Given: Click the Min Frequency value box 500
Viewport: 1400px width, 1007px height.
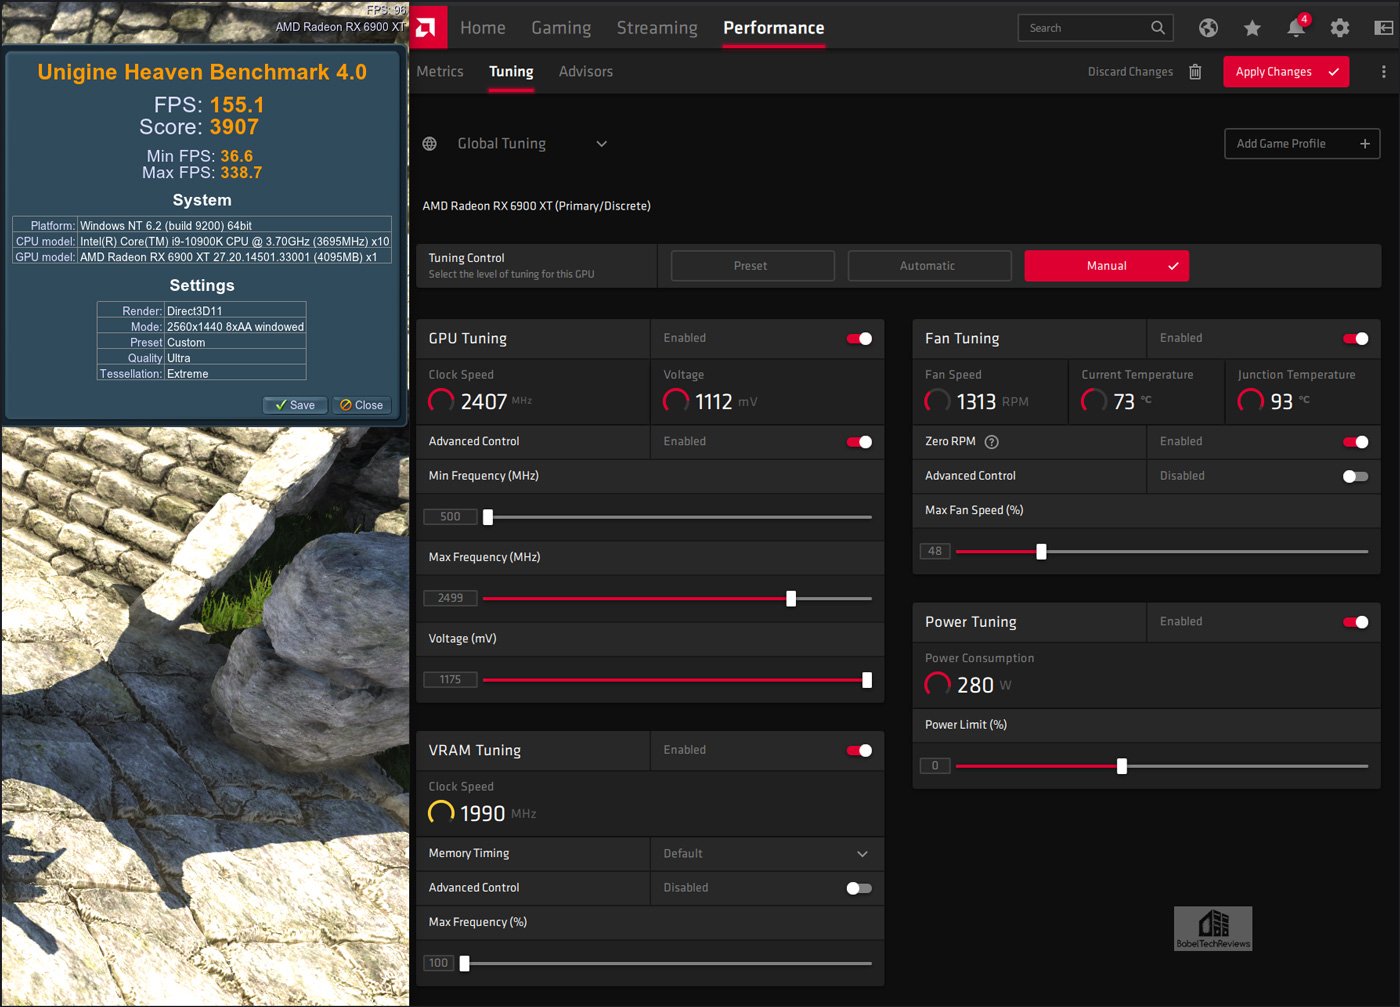Looking at the screenshot, I should (x=450, y=517).
